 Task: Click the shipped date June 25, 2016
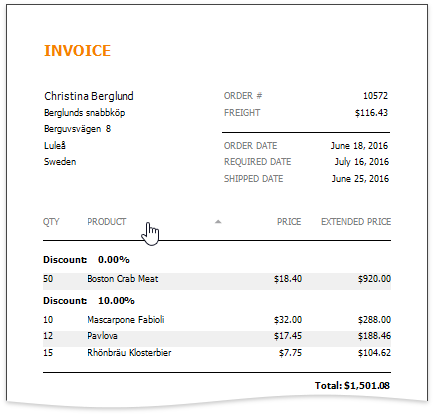360,179
